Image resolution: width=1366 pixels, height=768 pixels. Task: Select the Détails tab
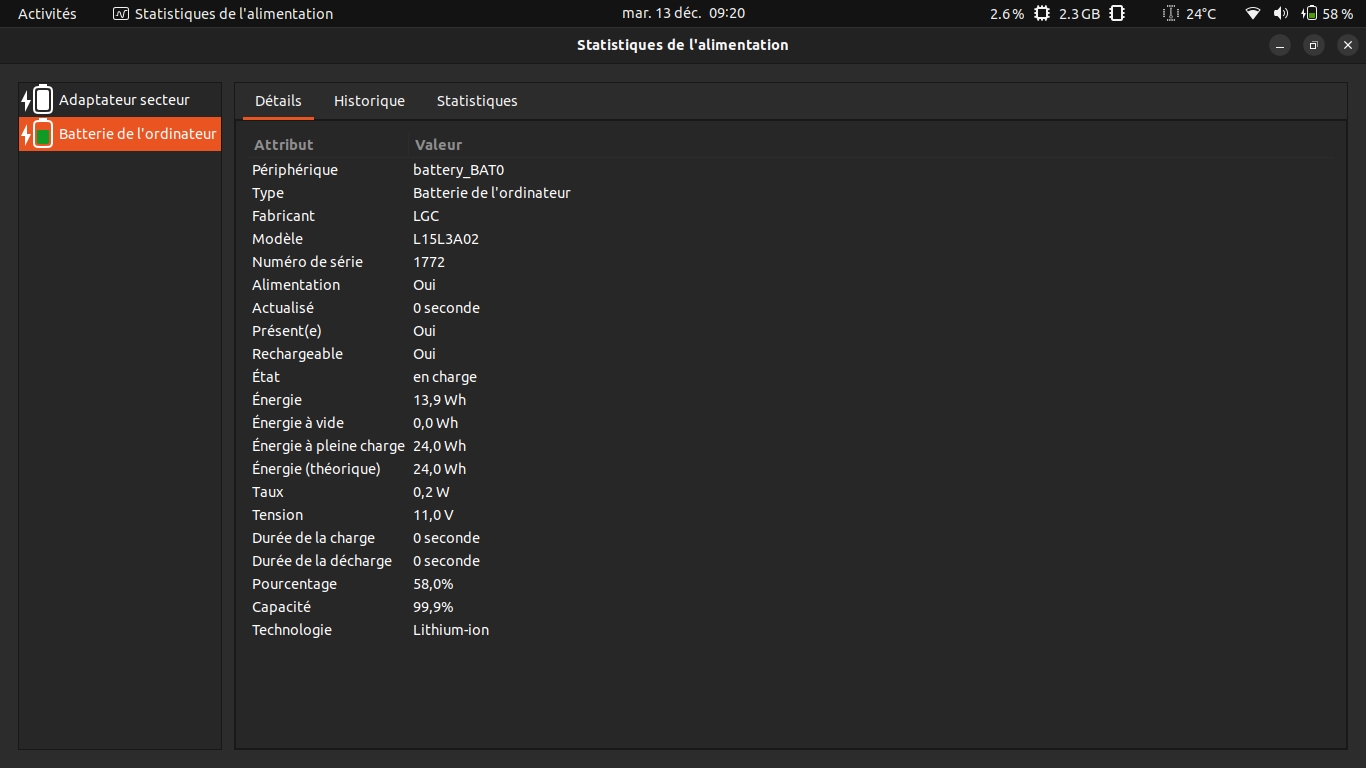(278, 101)
